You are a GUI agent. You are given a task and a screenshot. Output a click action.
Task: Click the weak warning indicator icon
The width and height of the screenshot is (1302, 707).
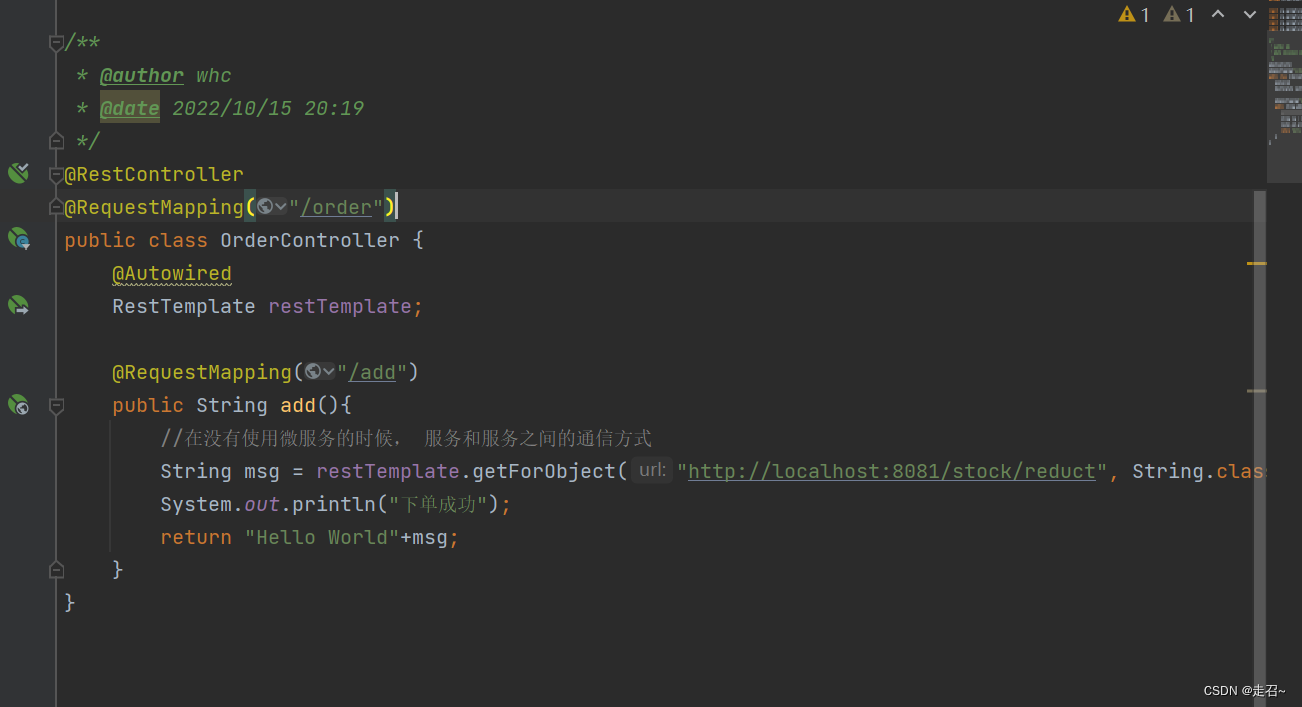tap(1172, 14)
